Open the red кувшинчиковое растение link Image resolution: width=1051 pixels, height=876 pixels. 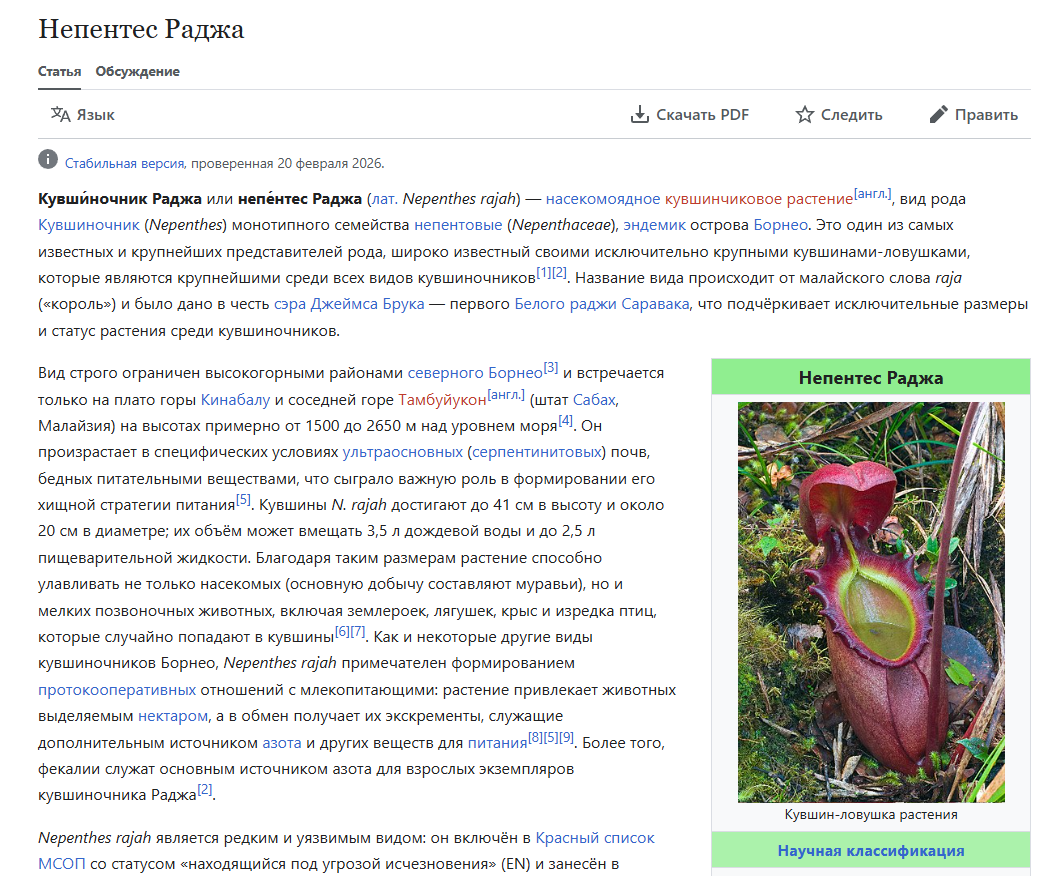point(759,199)
